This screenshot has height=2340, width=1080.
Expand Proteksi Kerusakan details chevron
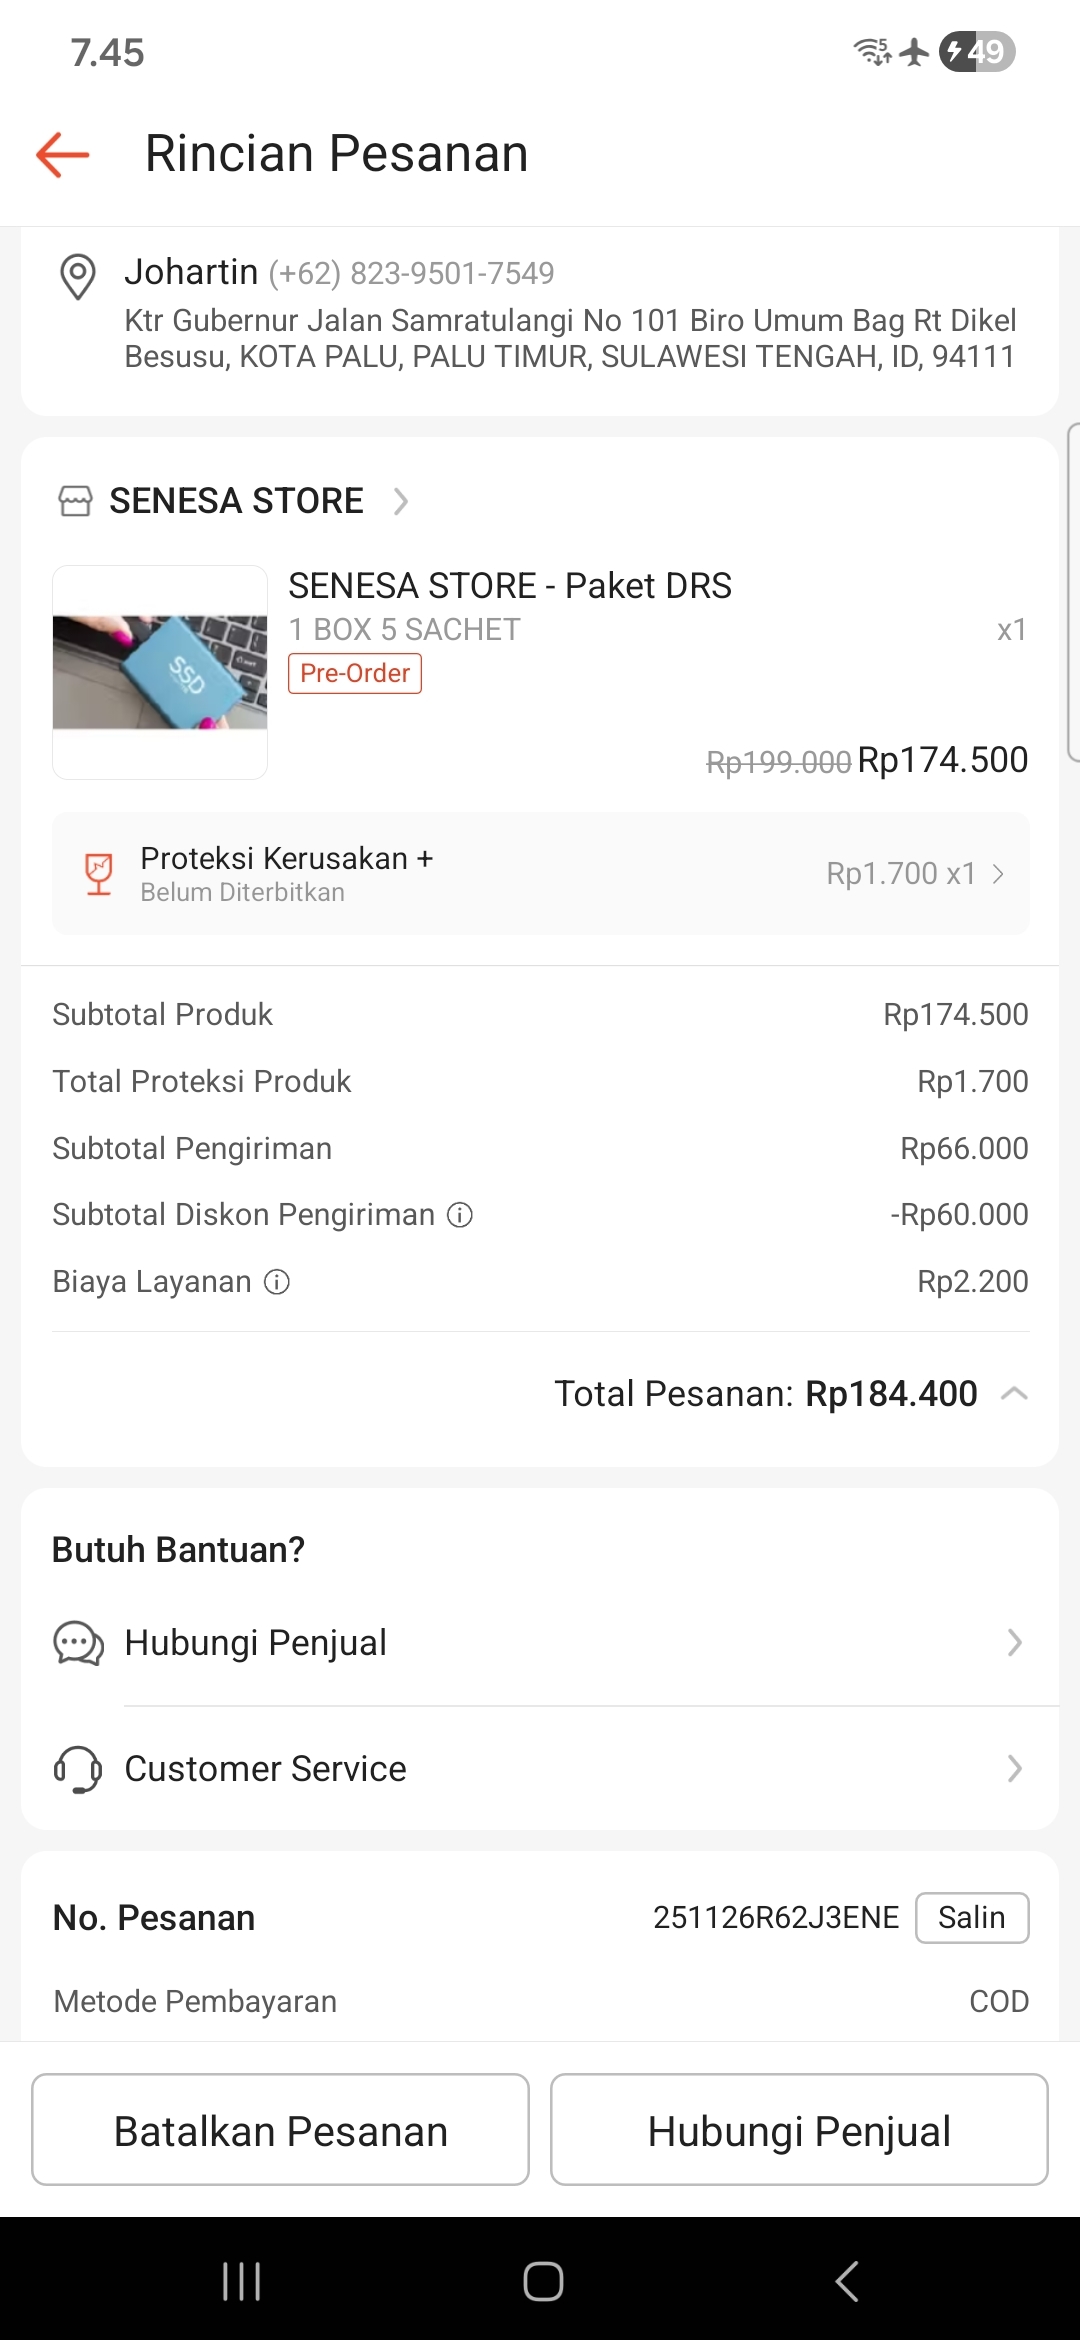(x=998, y=874)
